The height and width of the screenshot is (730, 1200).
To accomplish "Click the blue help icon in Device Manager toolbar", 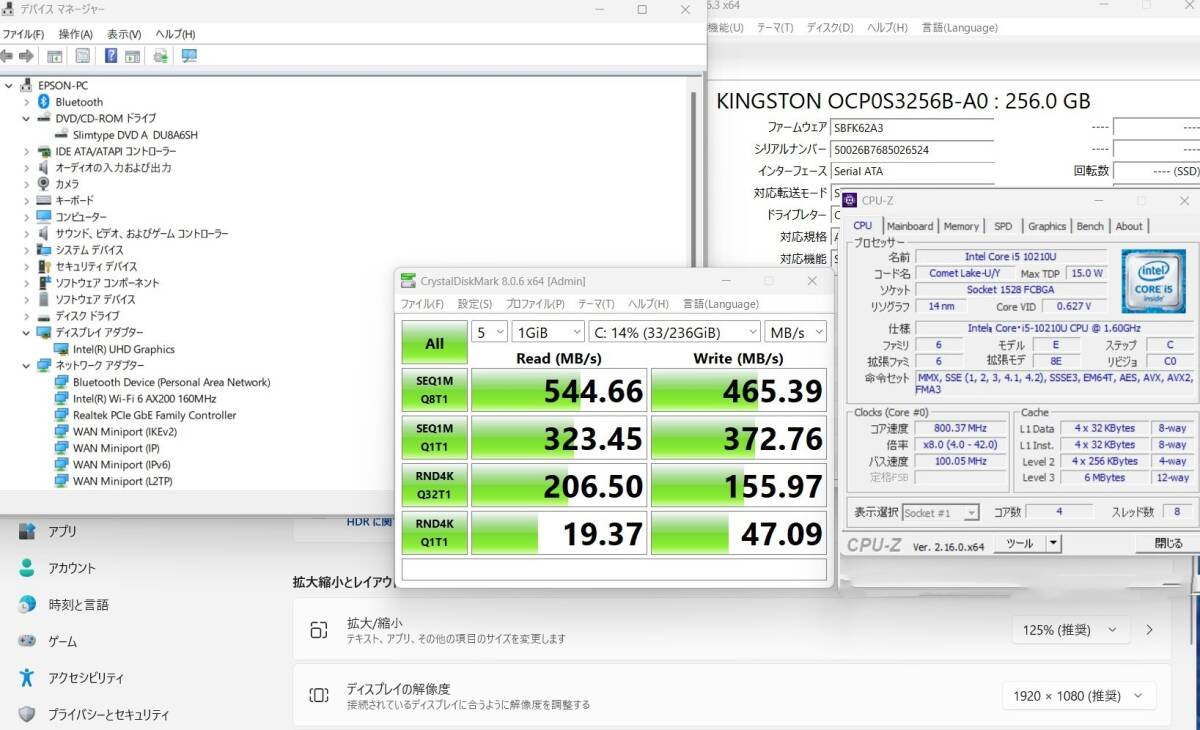I will click(111, 56).
